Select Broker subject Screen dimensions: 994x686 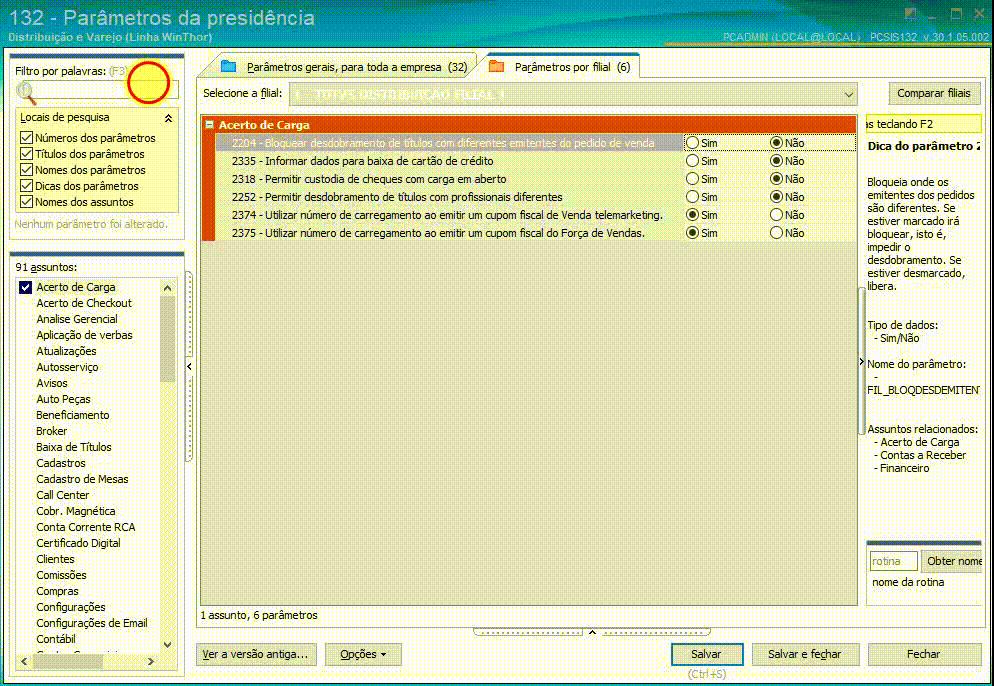pyautogui.click(x=51, y=431)
